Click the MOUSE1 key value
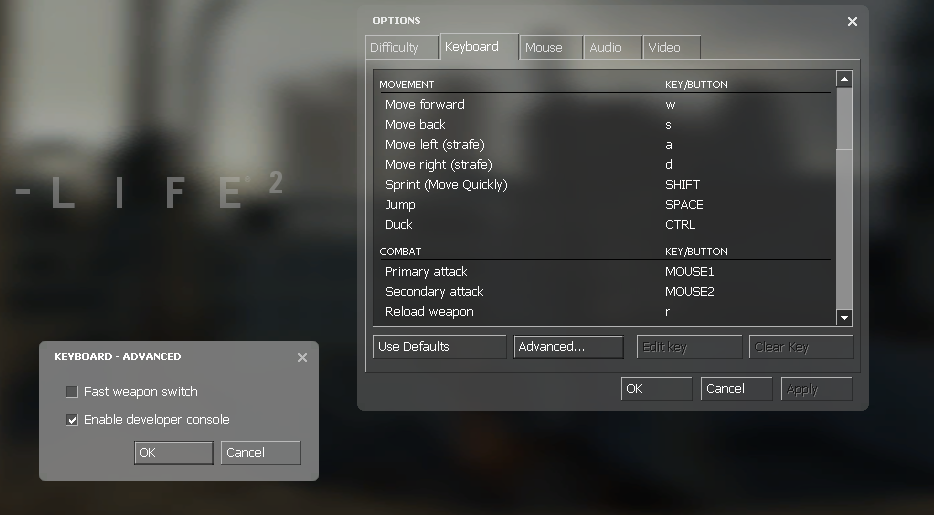This screenshot has width=934, height=515. [x=690, y=272]
